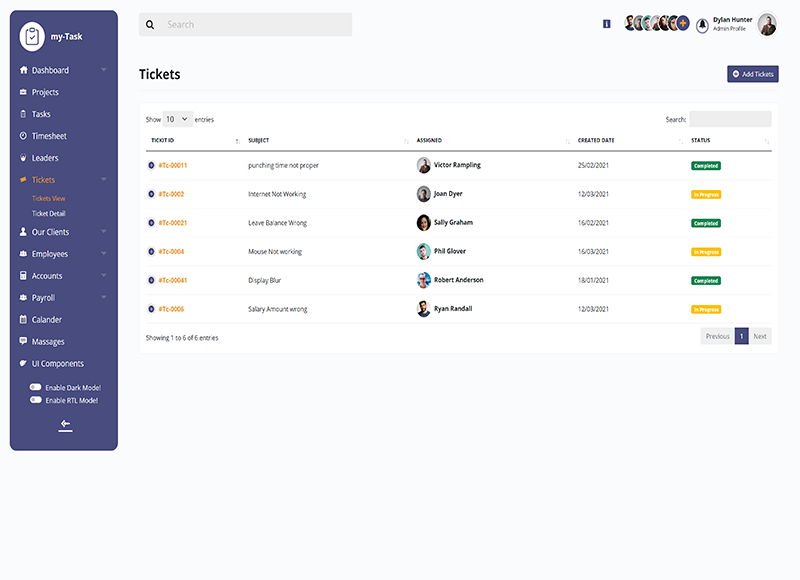
Task: Sort table by Tickit ID column
Action: click(190, 140)
